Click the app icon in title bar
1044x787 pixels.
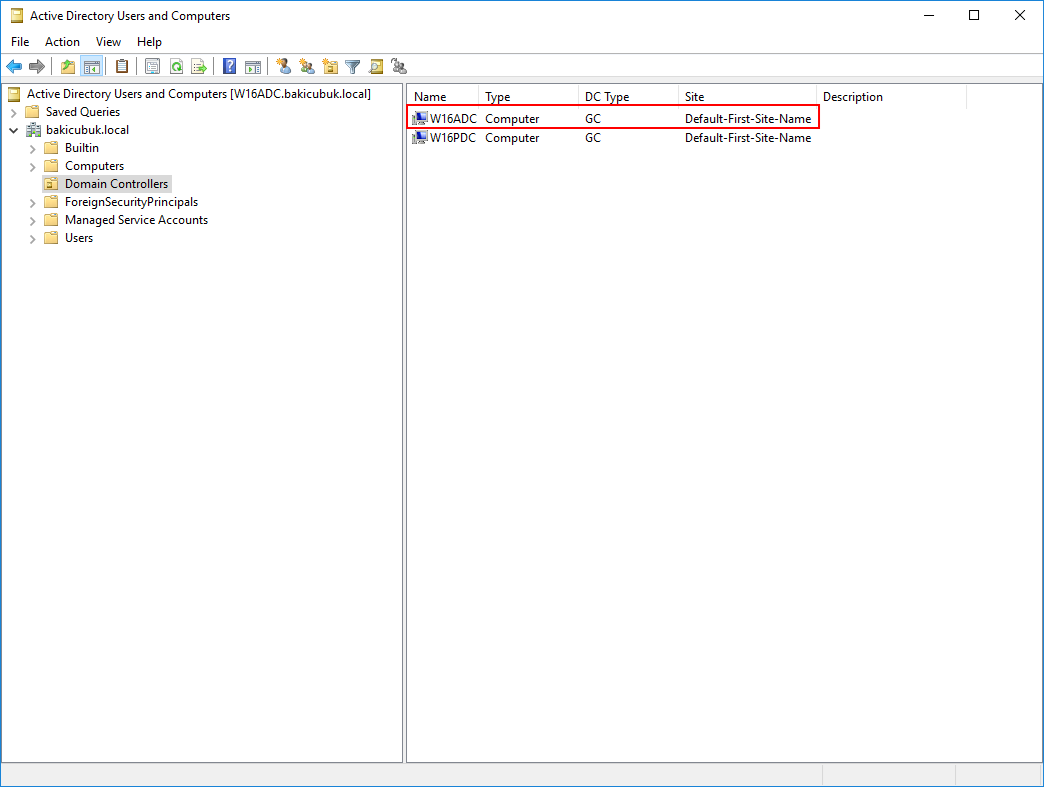(x=17, y=15)
